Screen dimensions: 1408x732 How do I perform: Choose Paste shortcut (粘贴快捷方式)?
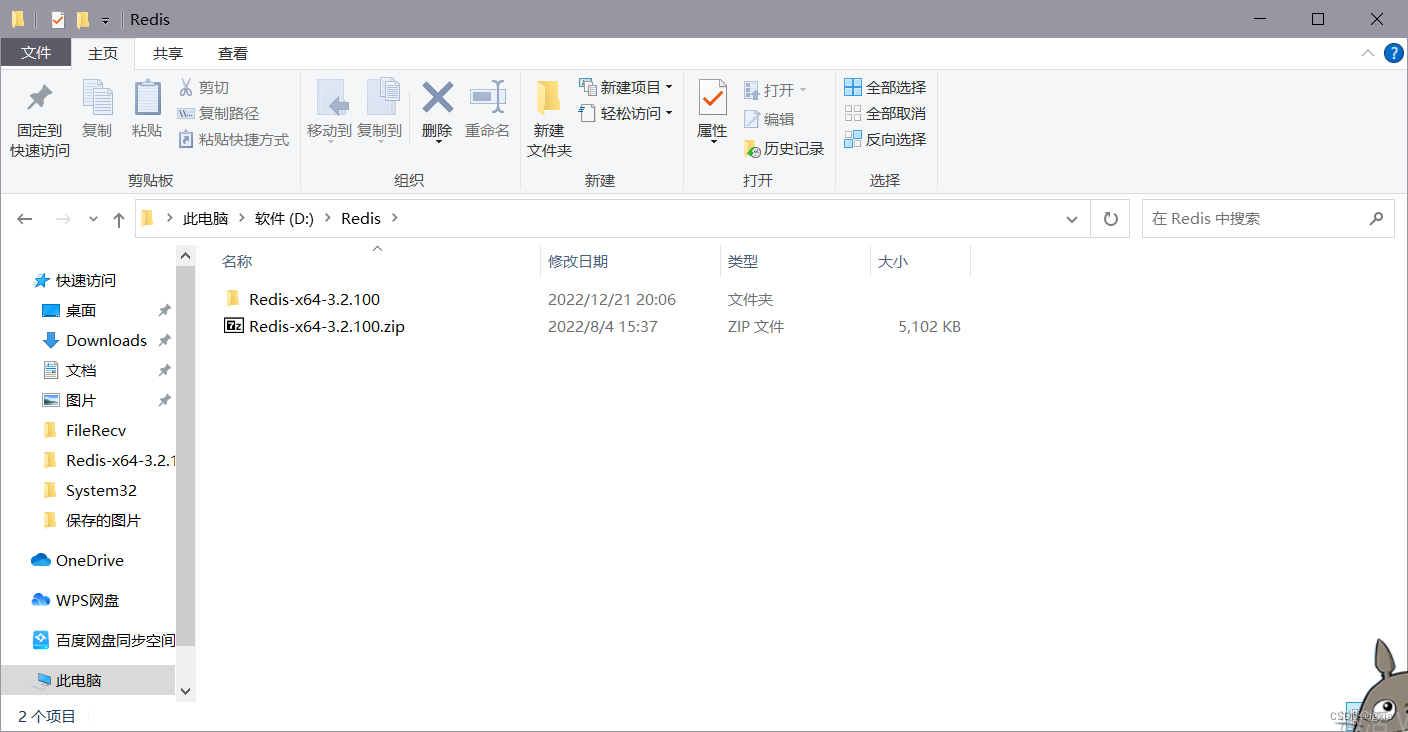point(233,140)
